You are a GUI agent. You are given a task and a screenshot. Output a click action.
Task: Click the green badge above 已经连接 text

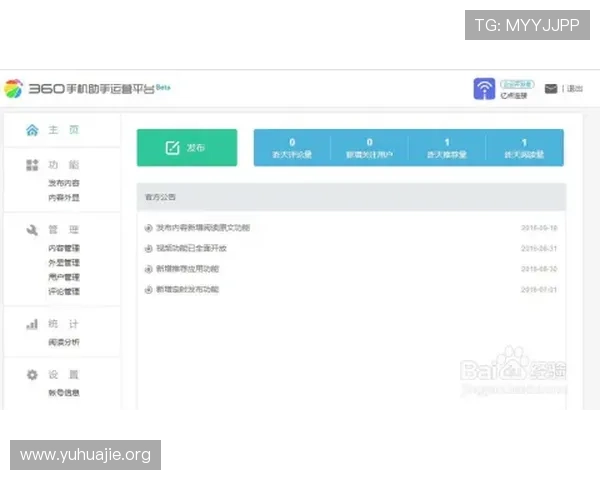point(517,84)
